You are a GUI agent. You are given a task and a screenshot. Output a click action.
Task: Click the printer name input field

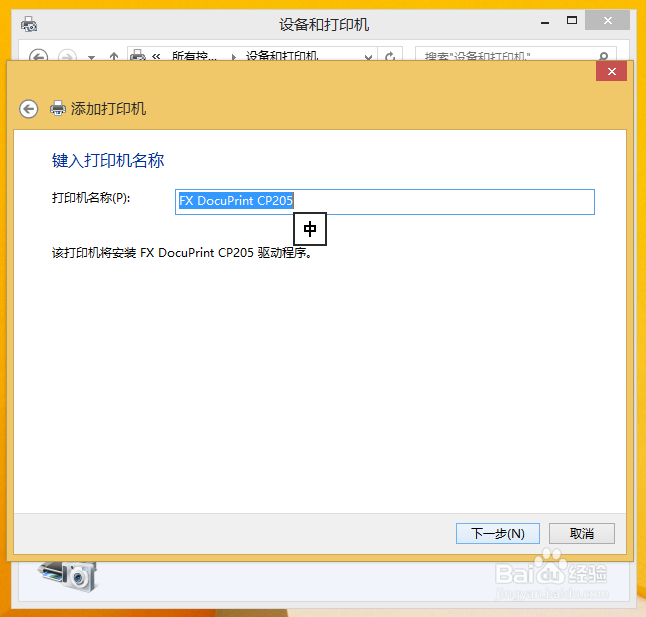point(385,202)
